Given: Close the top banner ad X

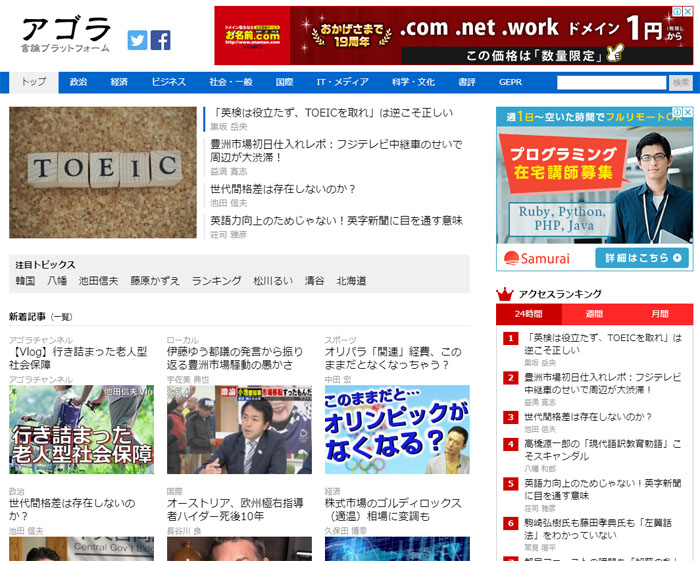Looking at the screenshot, I should pyautogui.click(x=688, y=11).
